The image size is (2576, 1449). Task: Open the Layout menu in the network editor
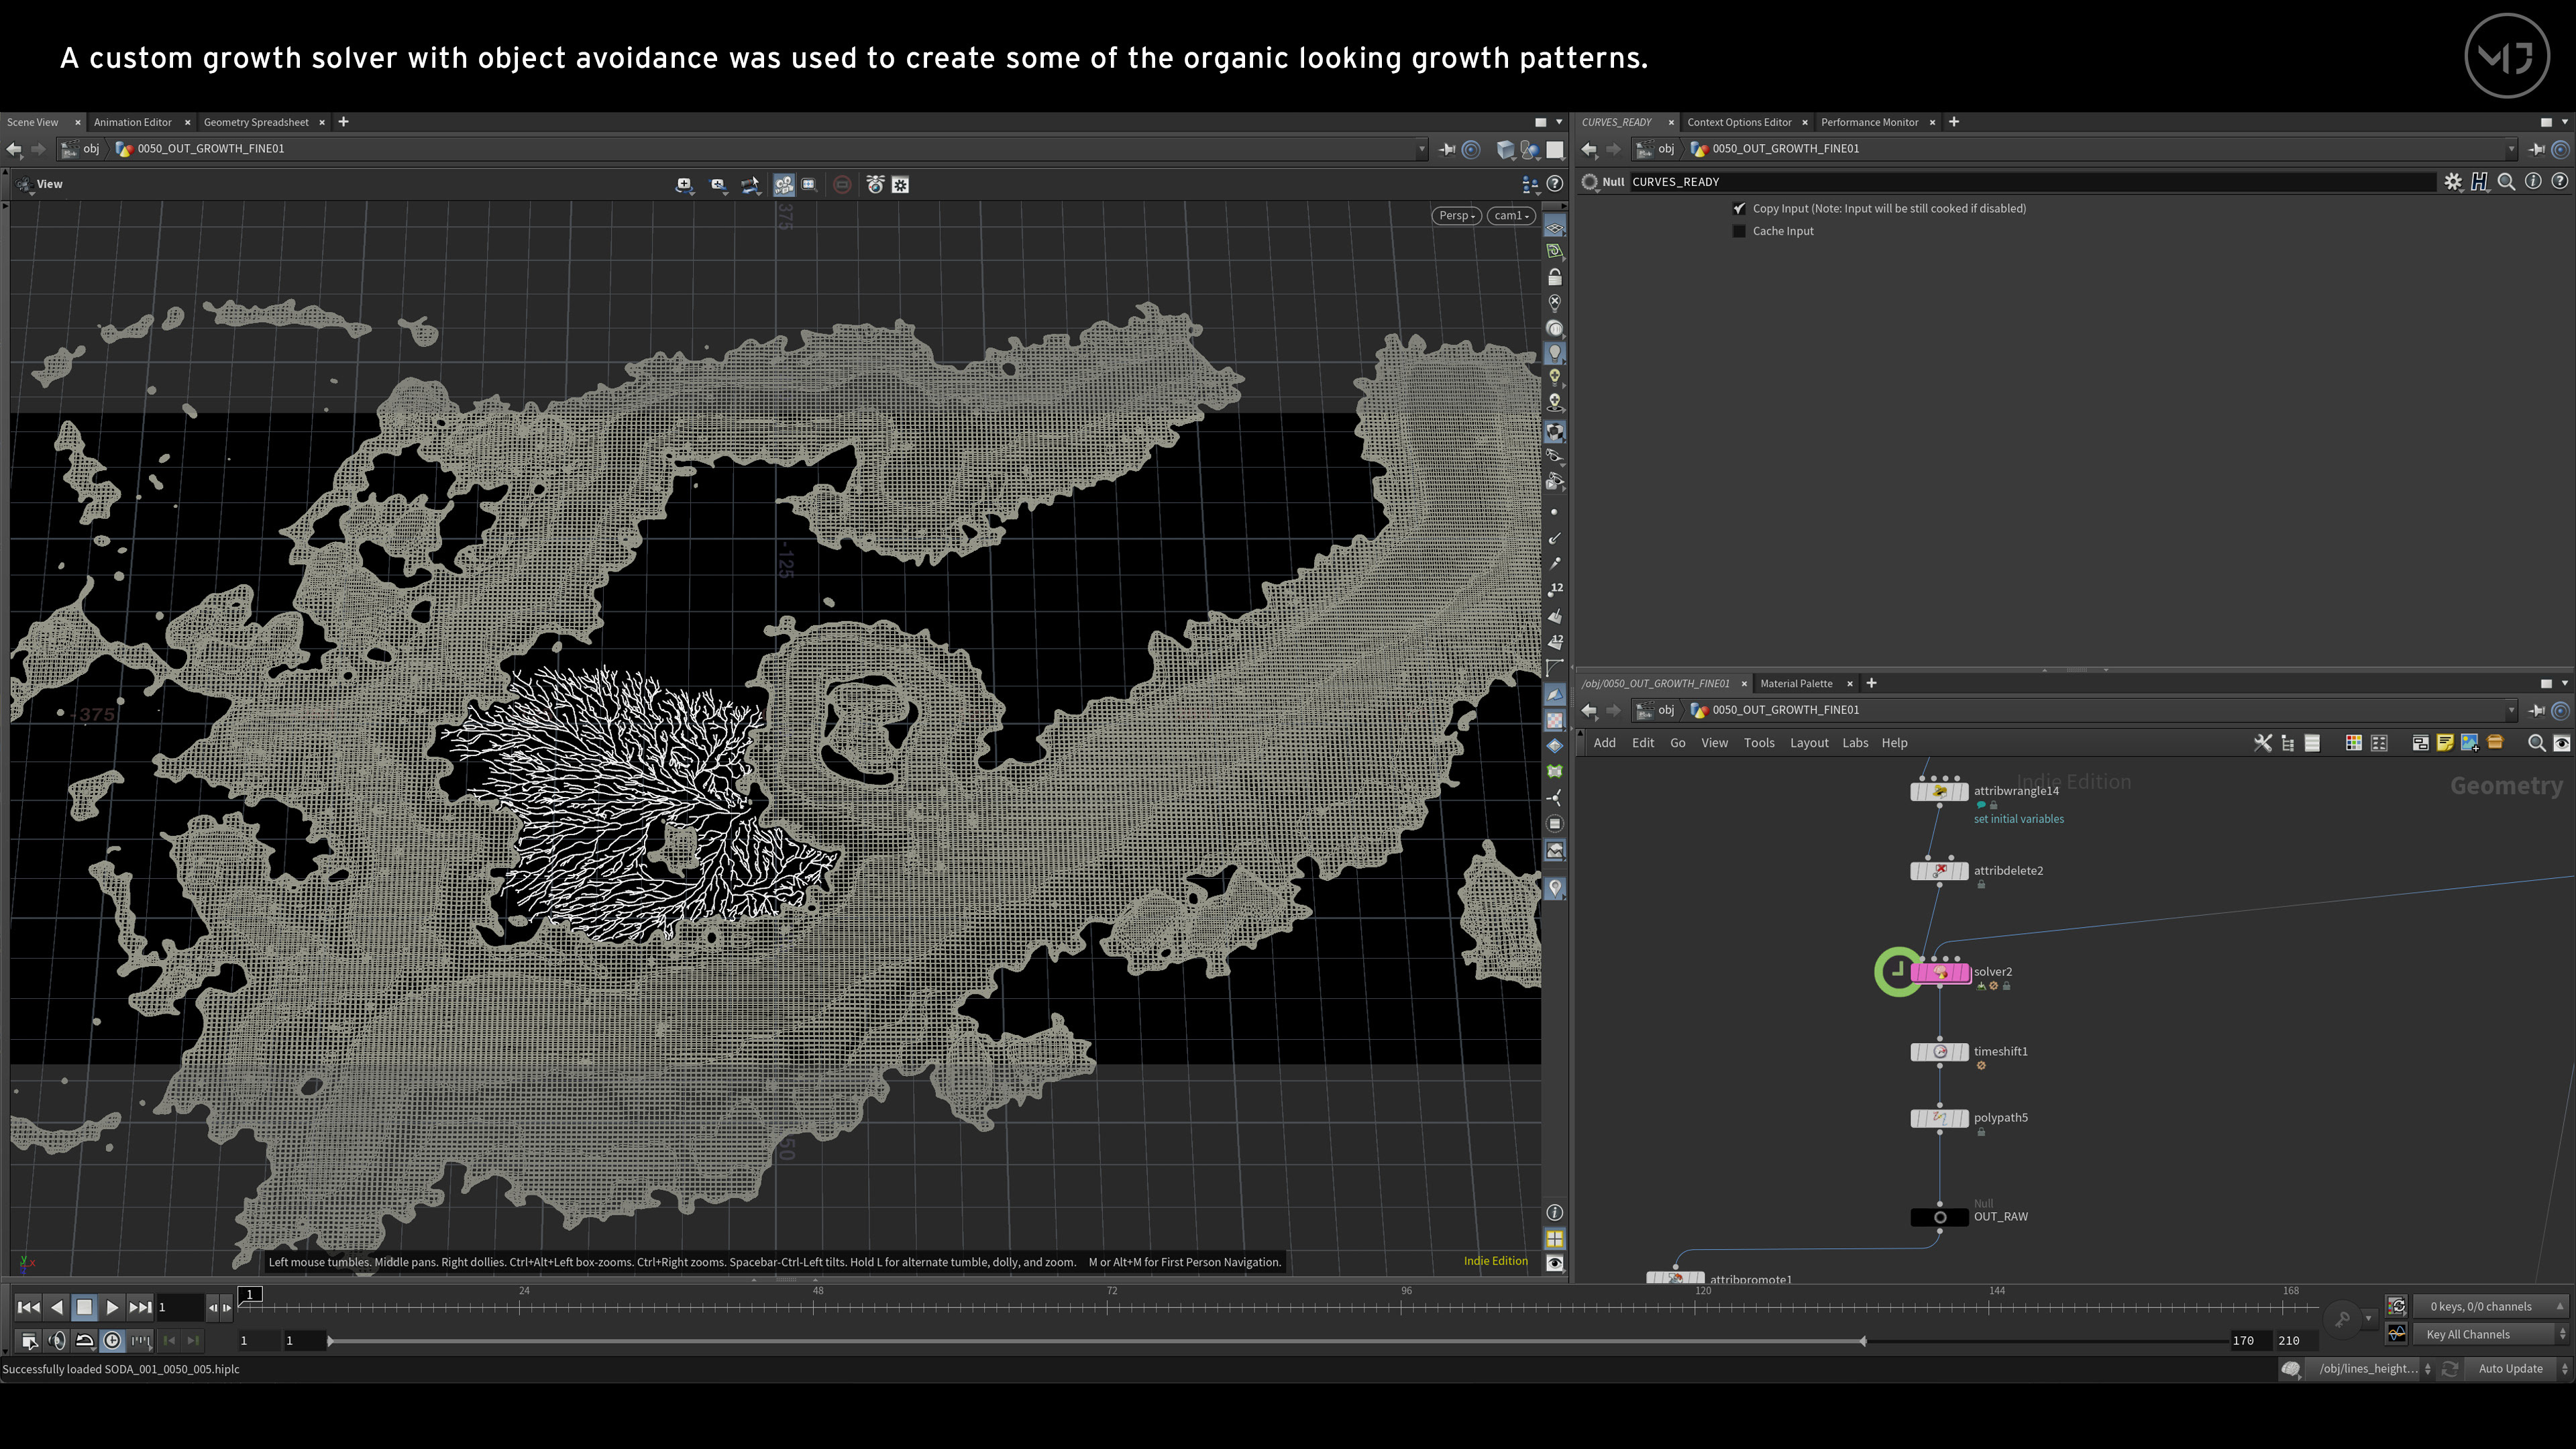pos(1808,743)
